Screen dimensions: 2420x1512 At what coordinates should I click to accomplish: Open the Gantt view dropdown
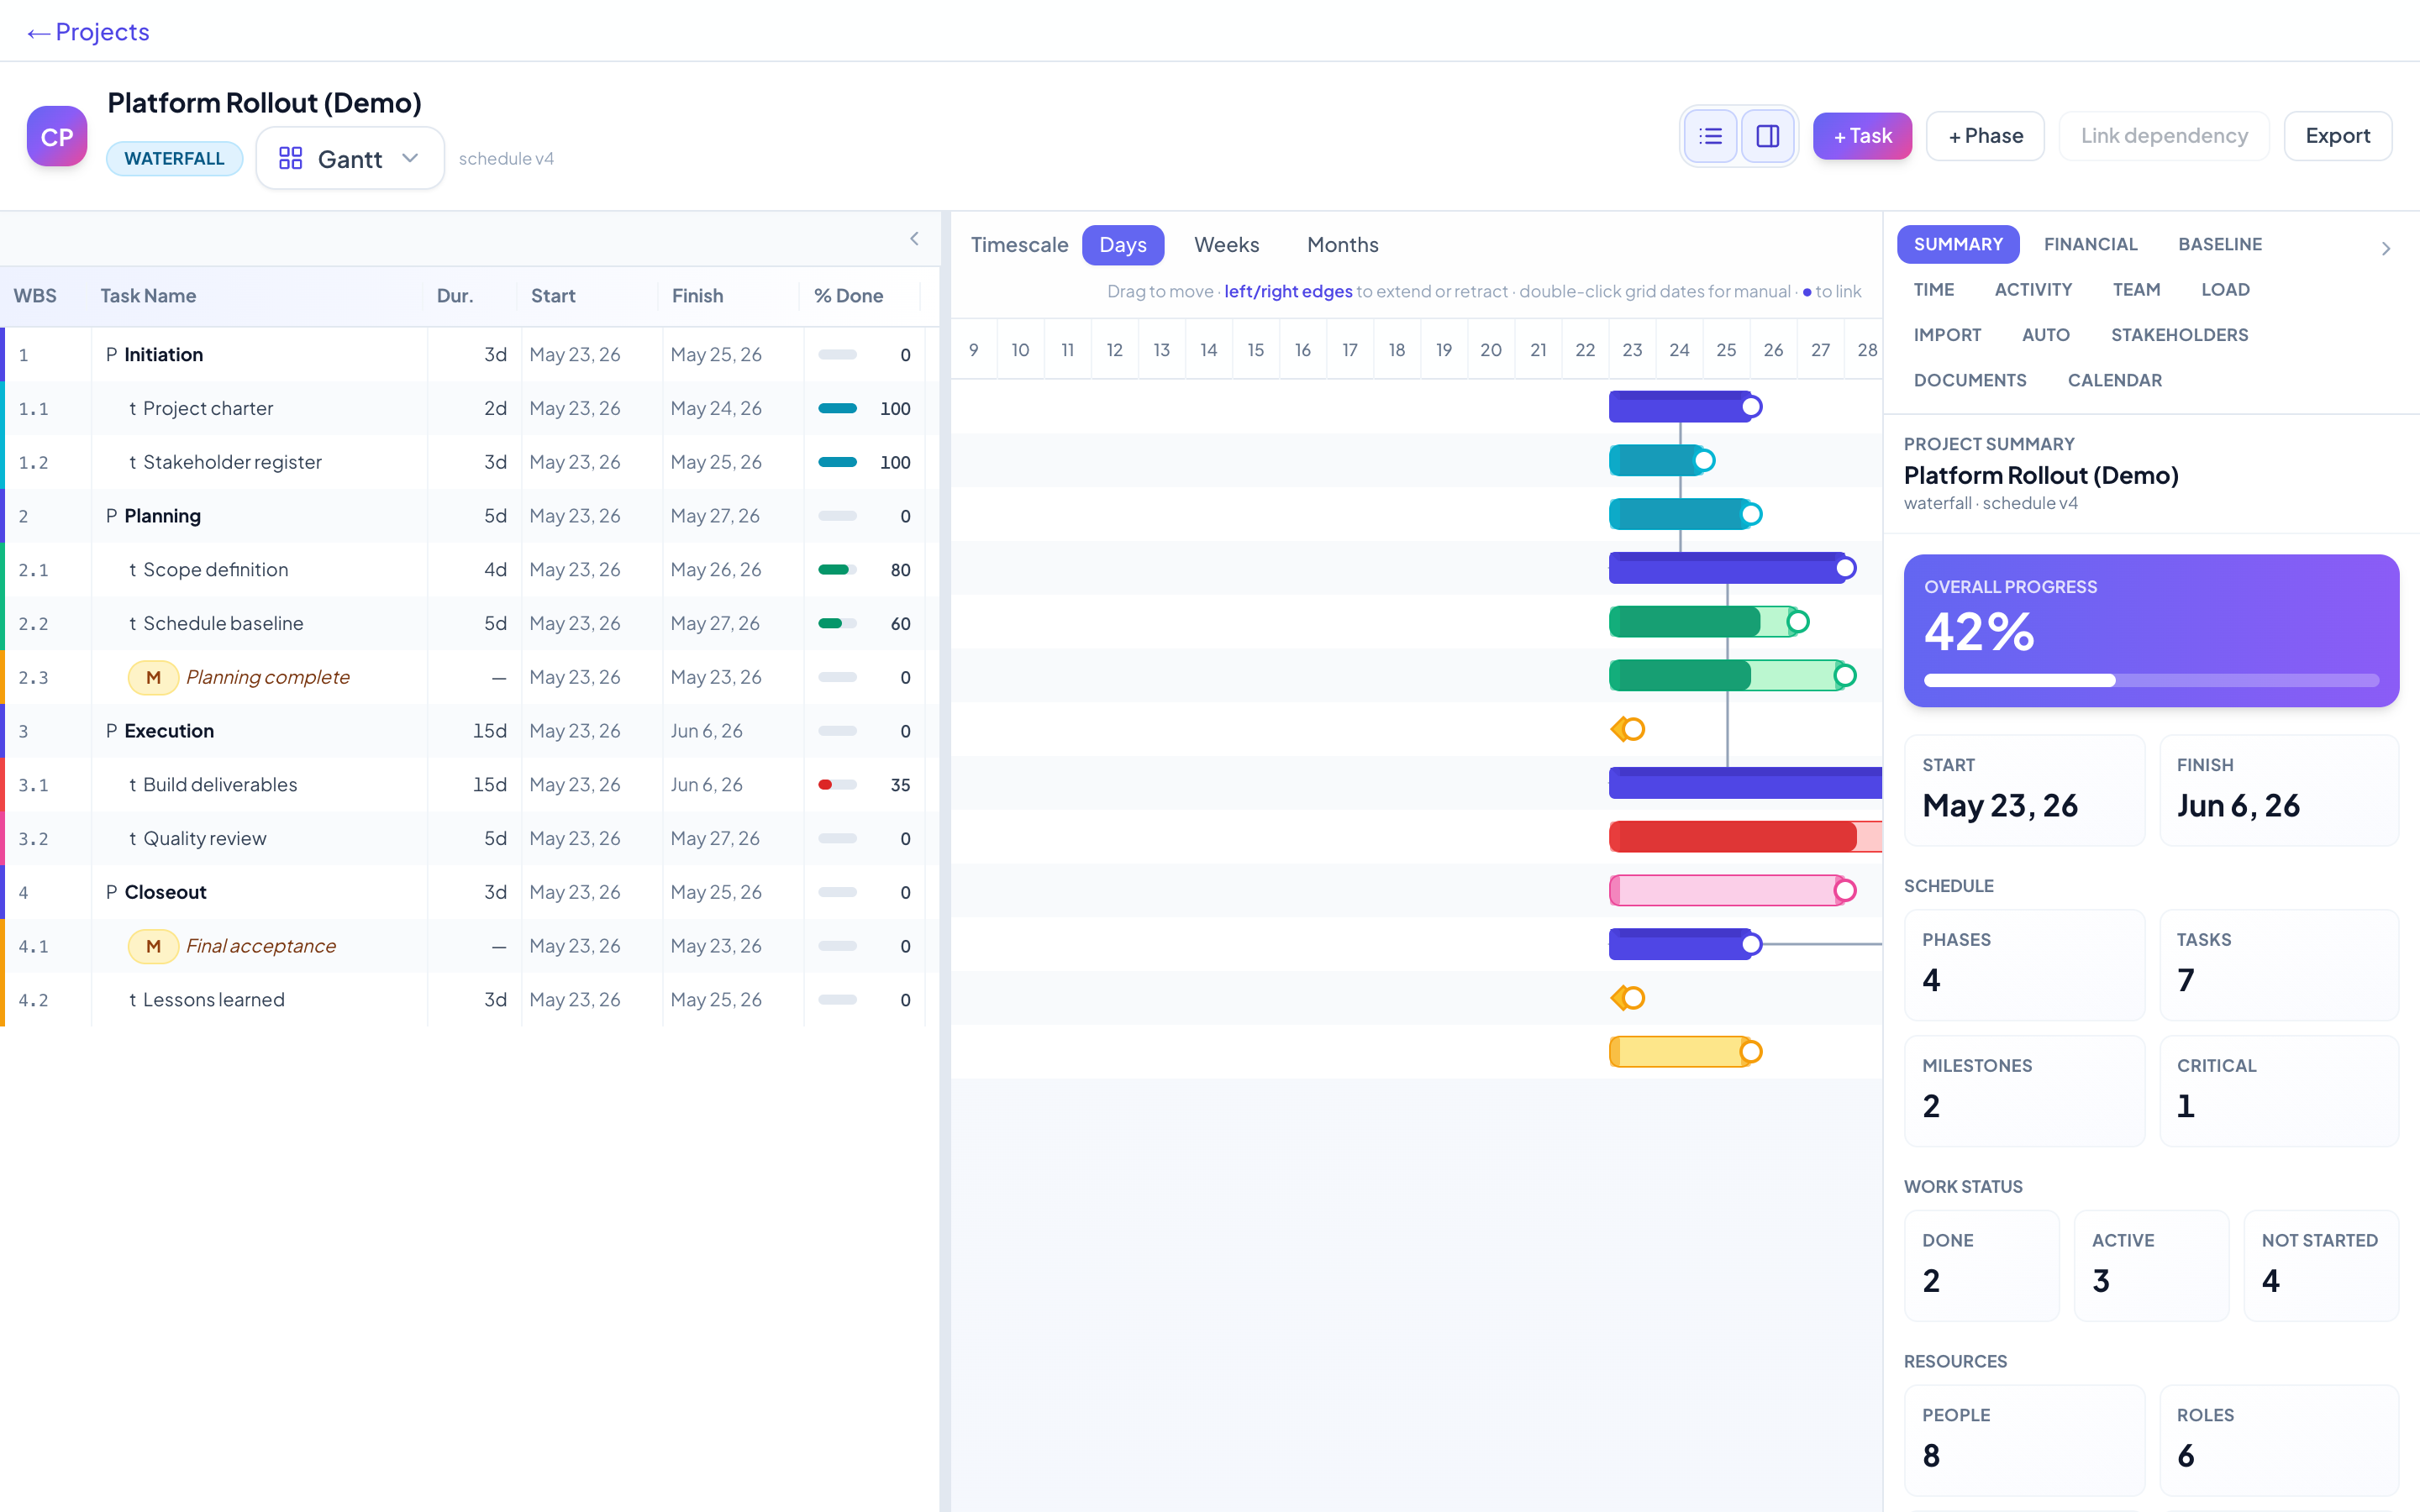(350, 159)
